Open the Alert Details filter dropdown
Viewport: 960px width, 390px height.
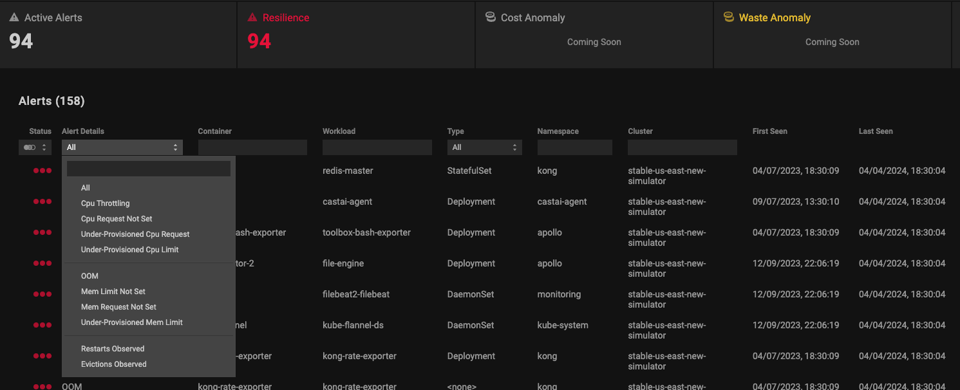tap(122, 148)
